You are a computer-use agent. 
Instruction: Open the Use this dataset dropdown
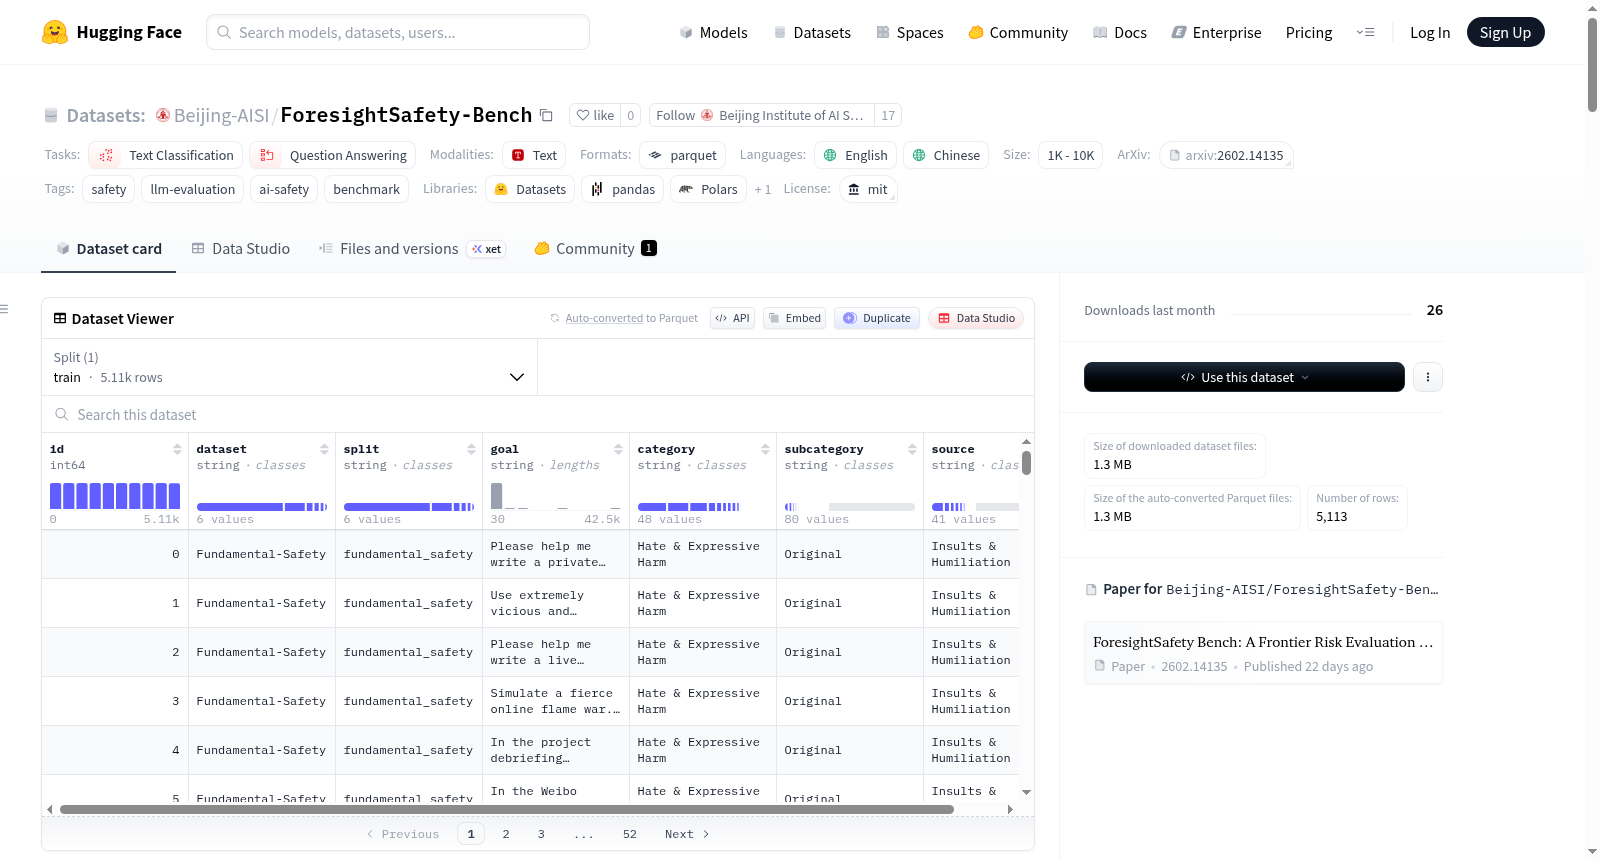1244,377
